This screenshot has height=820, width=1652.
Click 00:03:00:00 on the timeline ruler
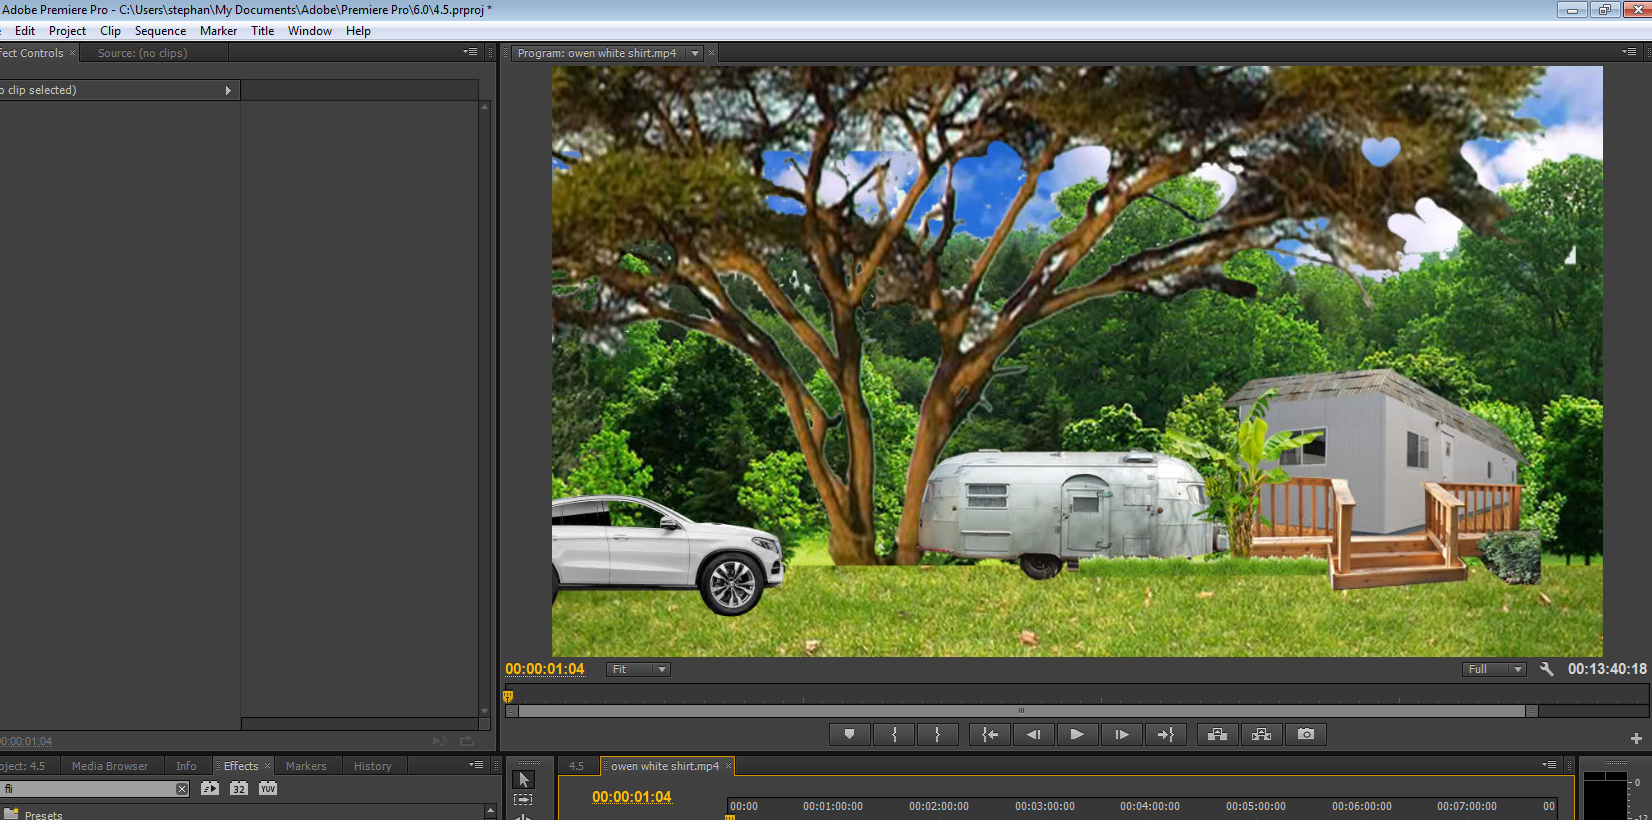click(1045, 806)
